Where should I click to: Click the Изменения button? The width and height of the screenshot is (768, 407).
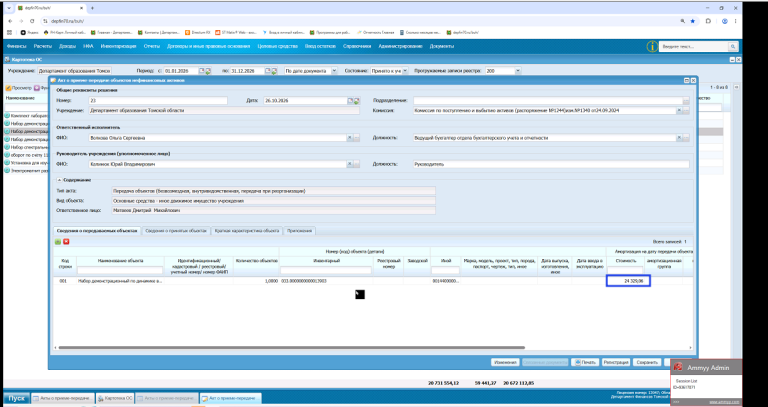tap(505, 362)
